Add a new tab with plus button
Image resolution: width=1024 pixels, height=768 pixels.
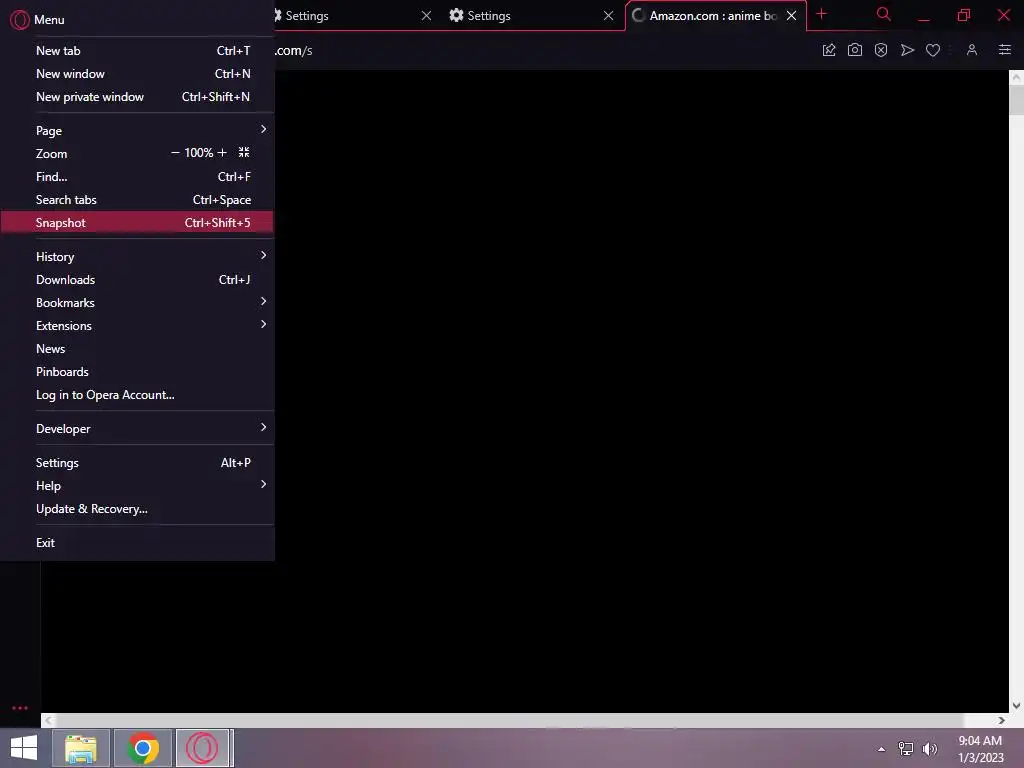pos(822,14)
